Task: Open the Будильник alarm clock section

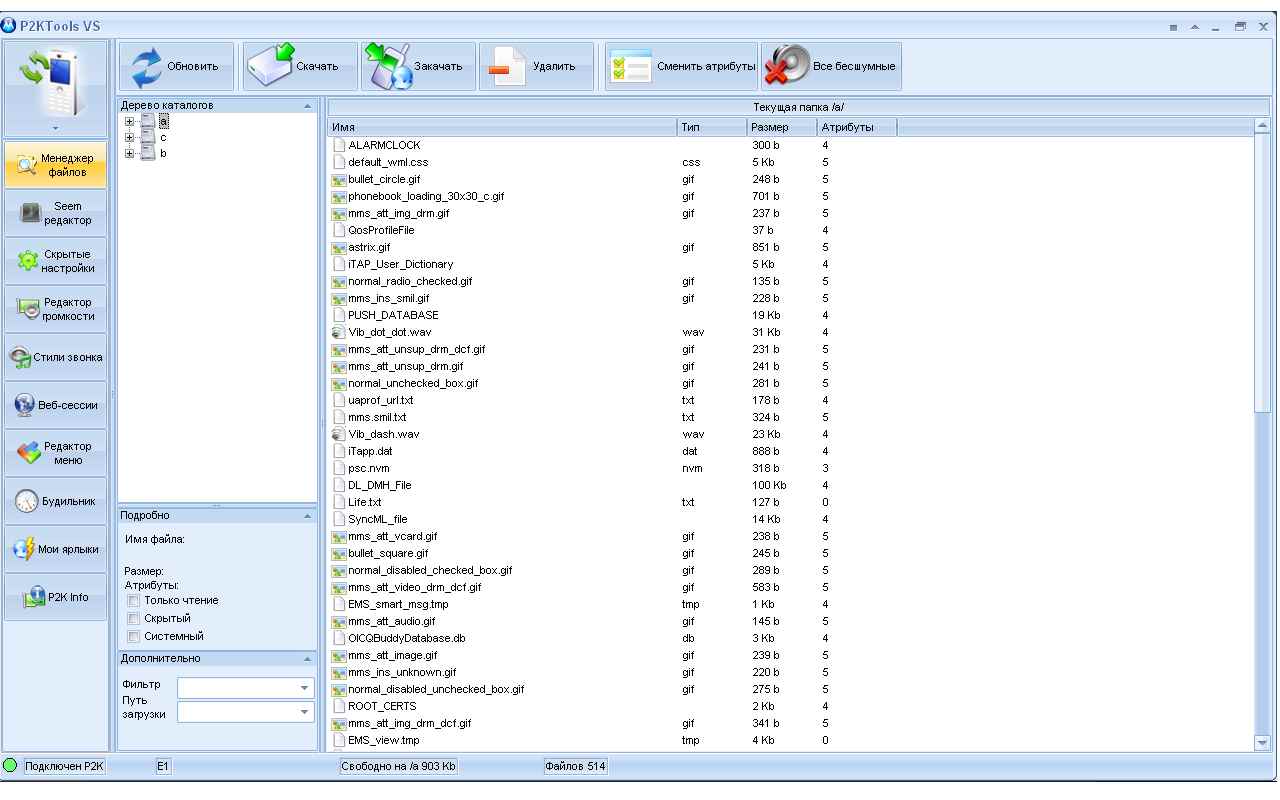Action: (55, 500)
